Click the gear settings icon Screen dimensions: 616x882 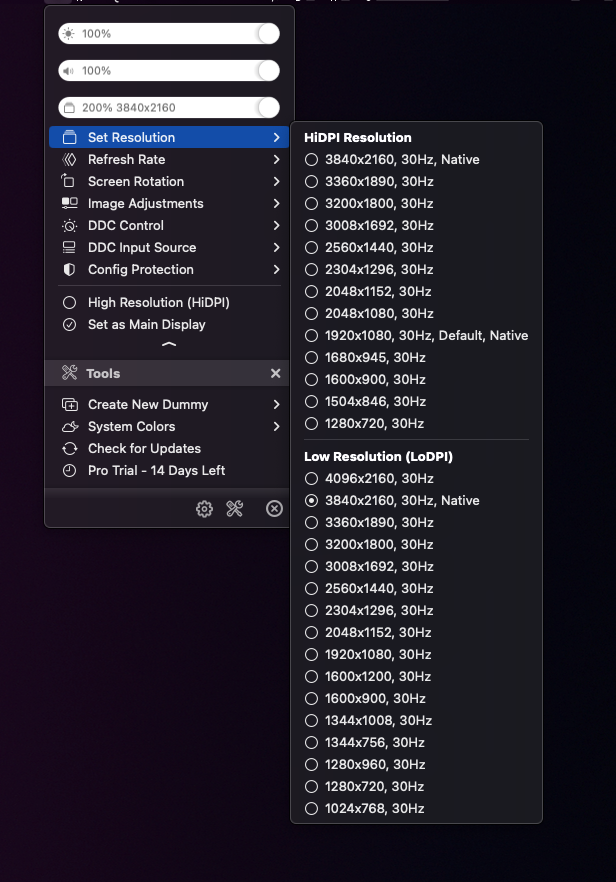pyautogui.click(x=205, y=509)
